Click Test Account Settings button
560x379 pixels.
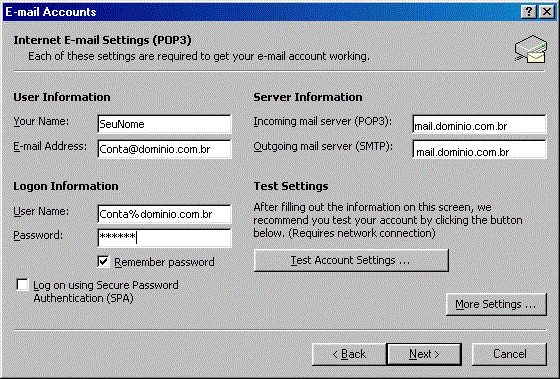[351, 260]
